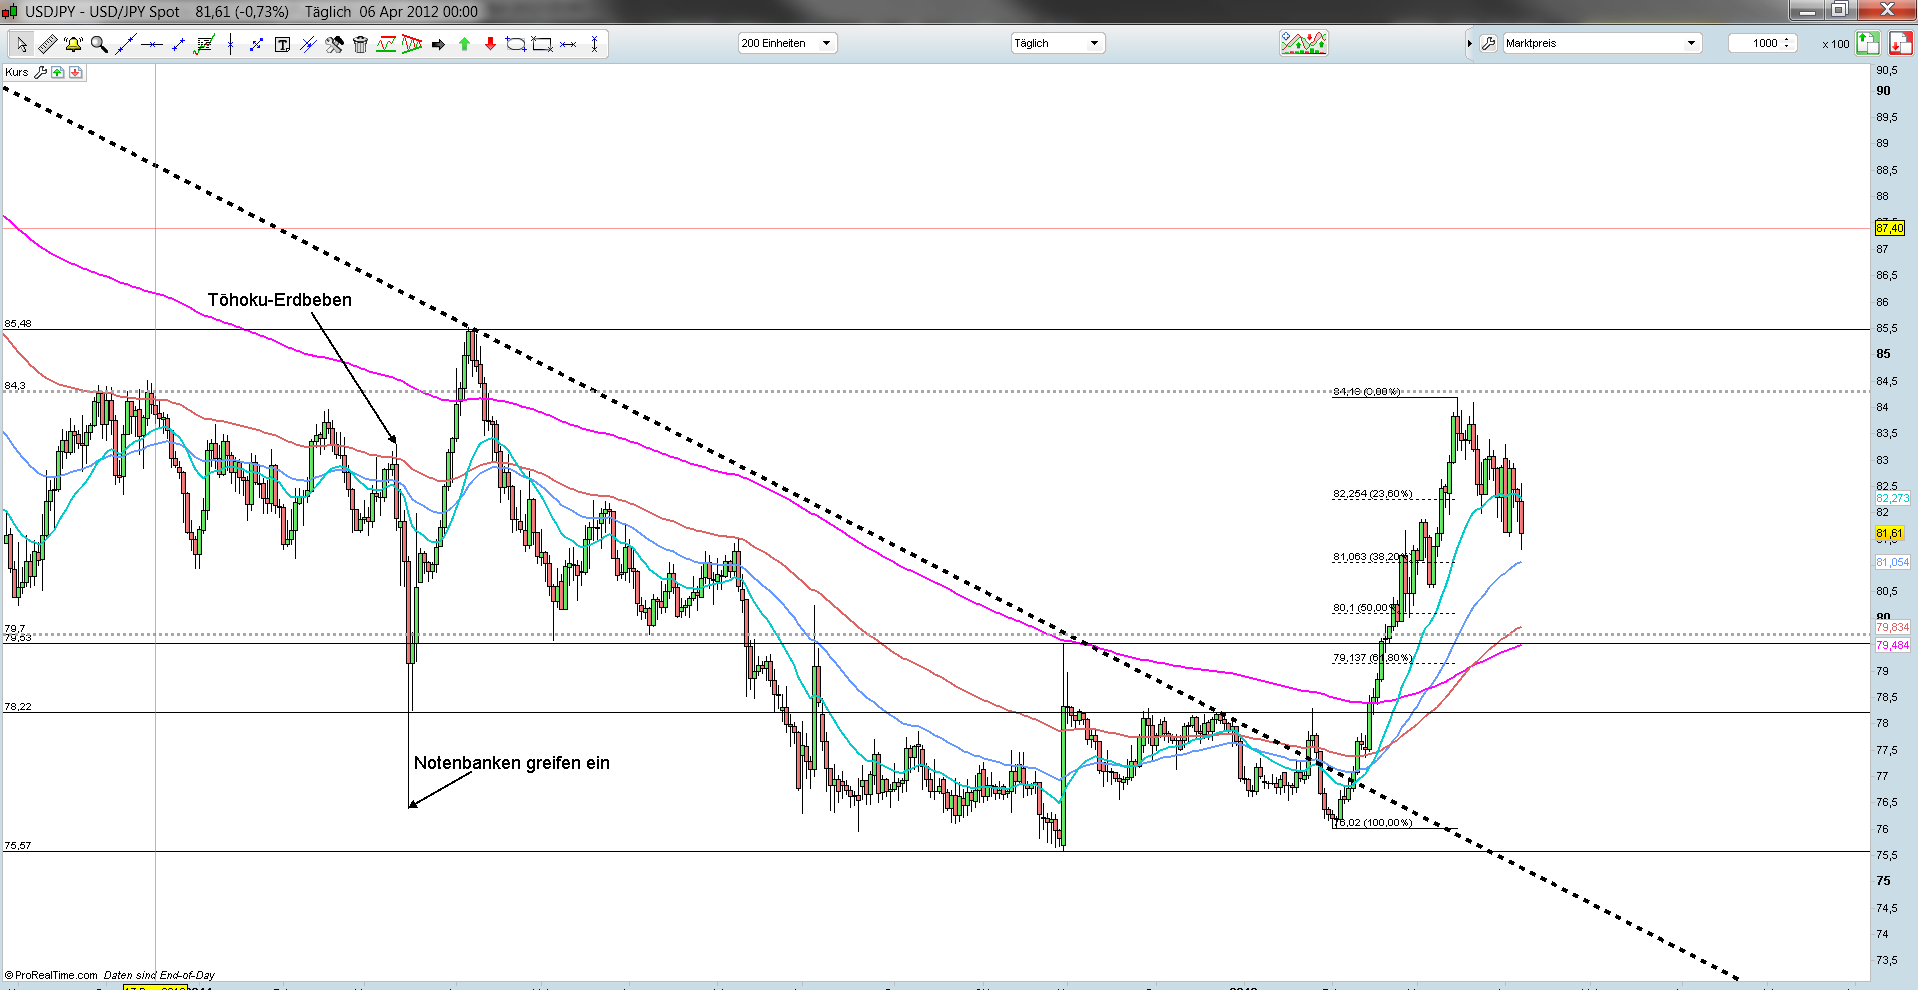Image resolution: width=1918 pixels, height=990 pixels.
Task: Select the text annotation tool
Action: [282, 44]
